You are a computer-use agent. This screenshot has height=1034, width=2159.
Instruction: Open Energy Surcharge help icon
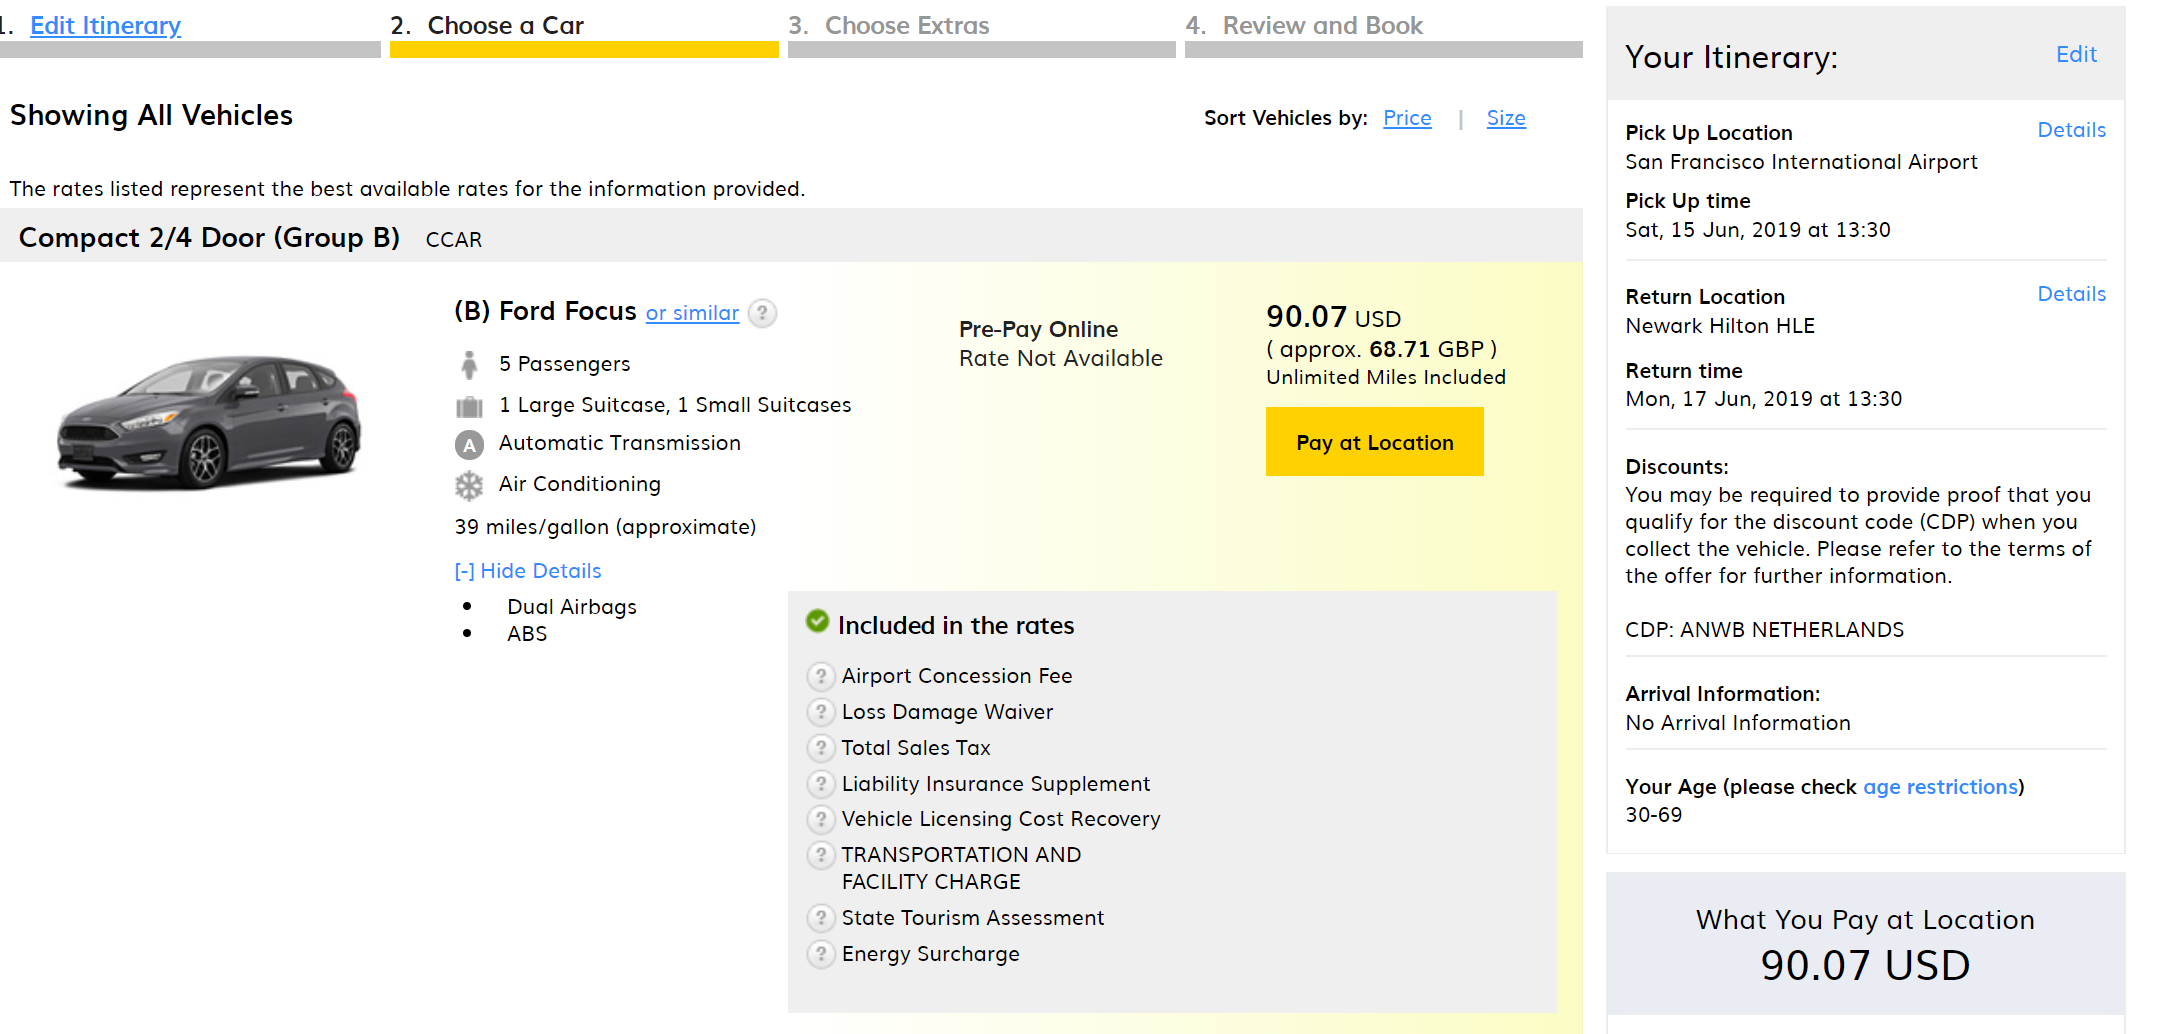pos(820,954)
